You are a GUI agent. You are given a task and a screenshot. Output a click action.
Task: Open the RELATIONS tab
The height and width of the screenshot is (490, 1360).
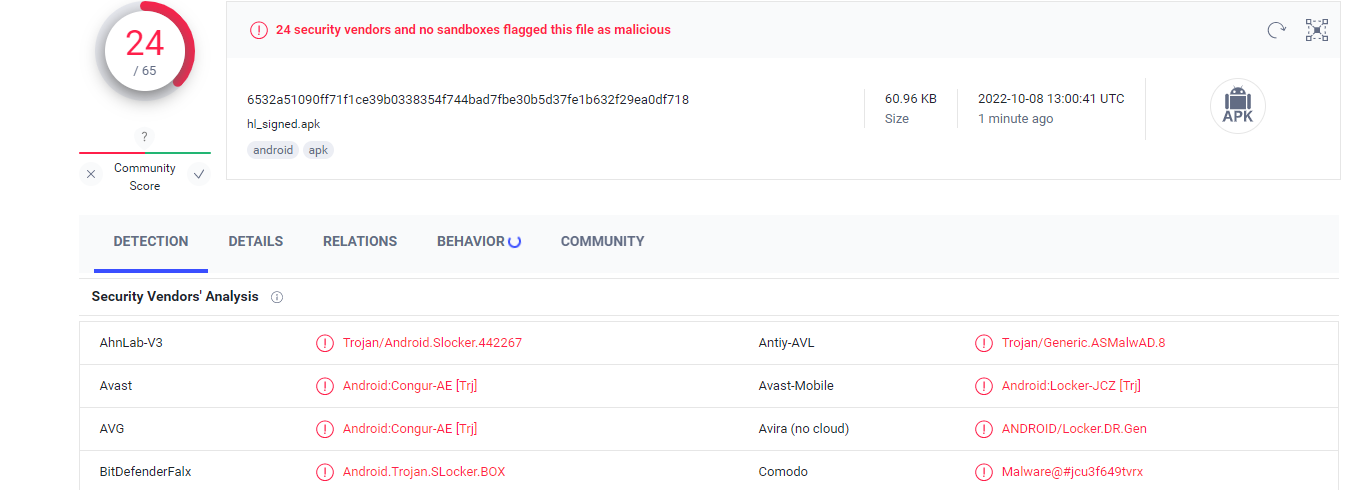360,241
